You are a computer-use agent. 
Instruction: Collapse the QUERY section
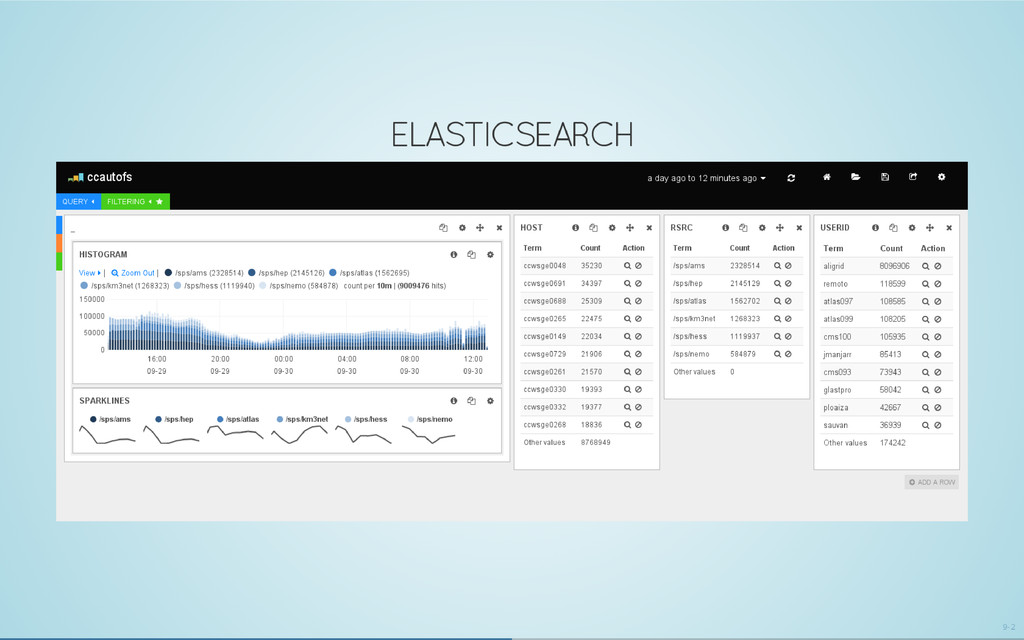78,202
